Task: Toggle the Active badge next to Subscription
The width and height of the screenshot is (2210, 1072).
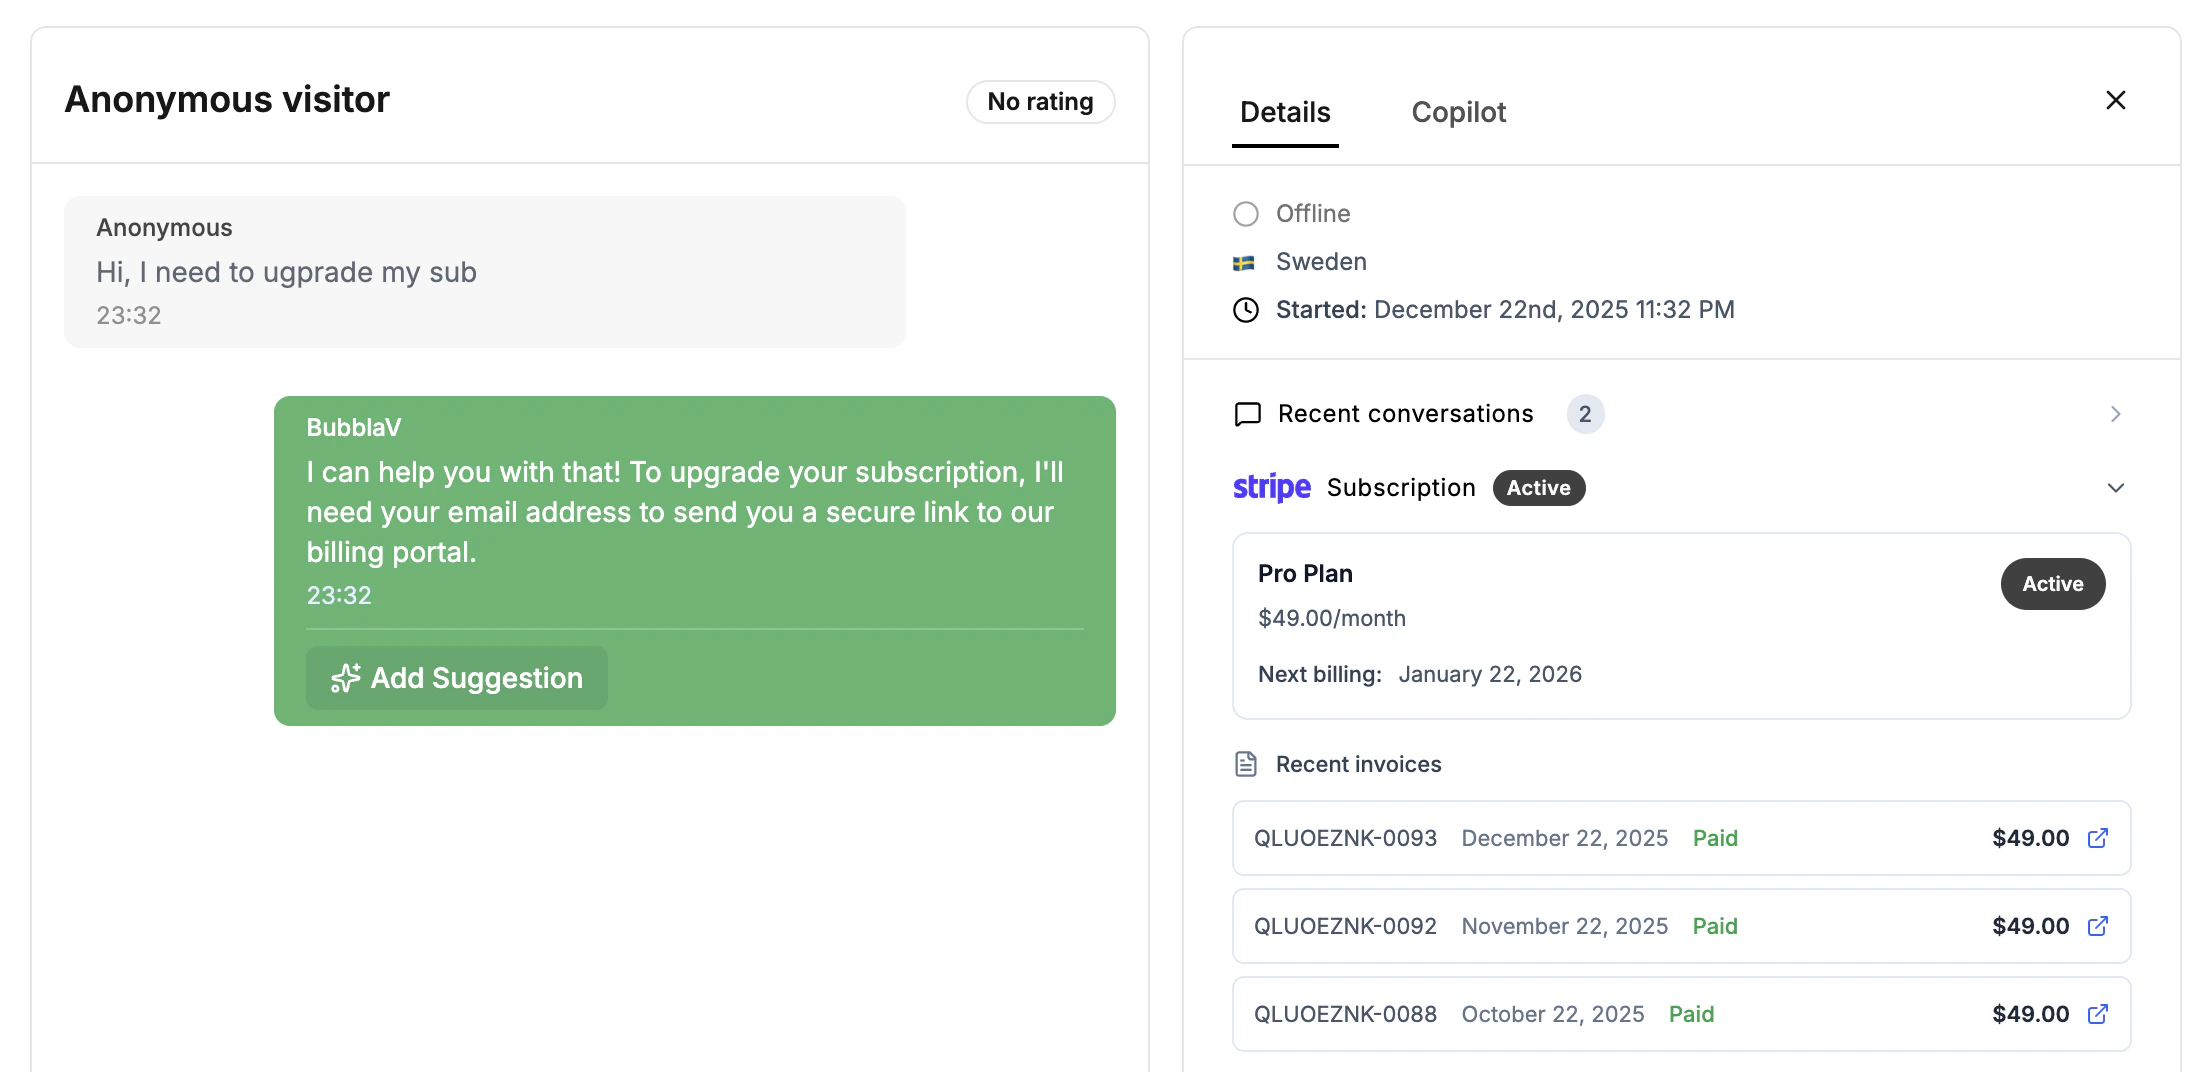Action: [x=1538, y=488]
